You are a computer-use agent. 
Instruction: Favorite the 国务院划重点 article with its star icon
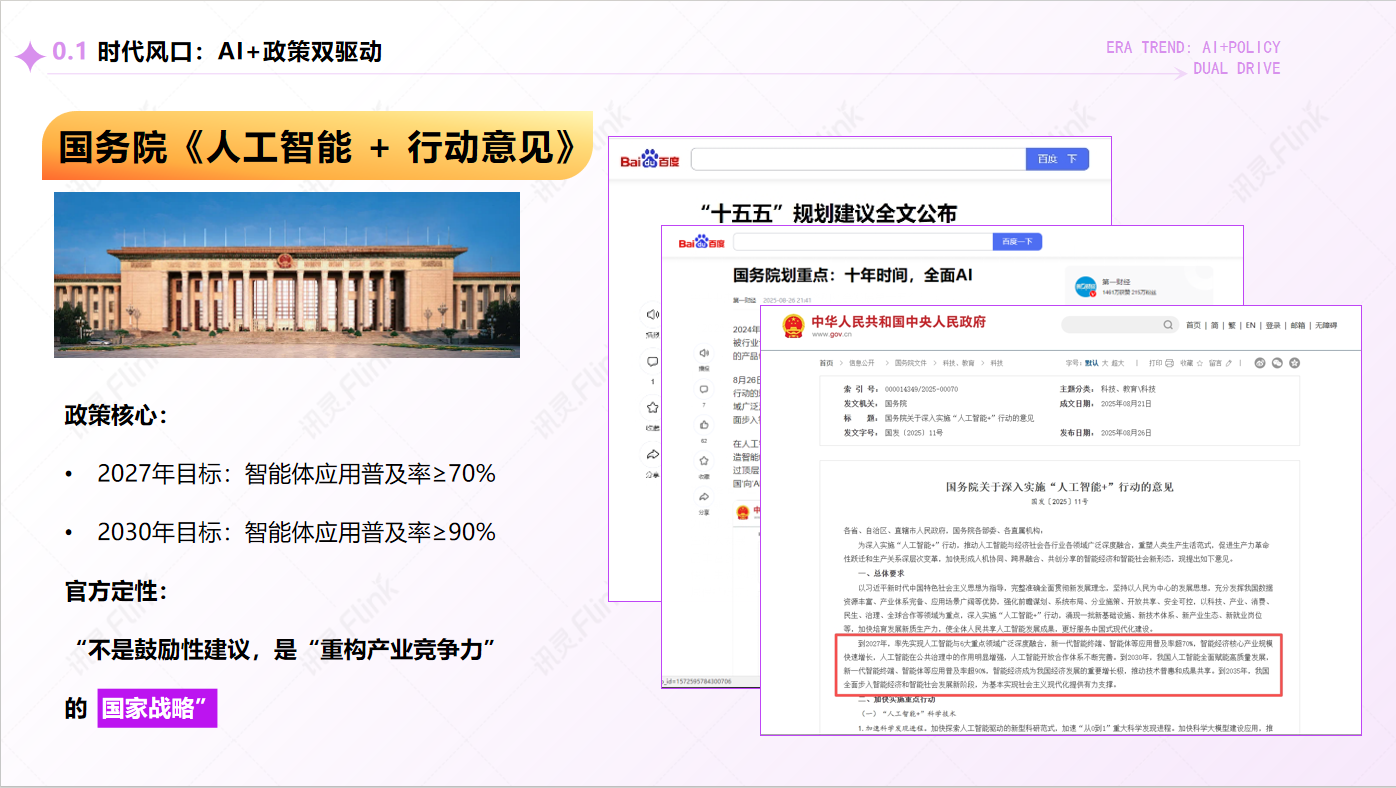click(x=704, y=461)
